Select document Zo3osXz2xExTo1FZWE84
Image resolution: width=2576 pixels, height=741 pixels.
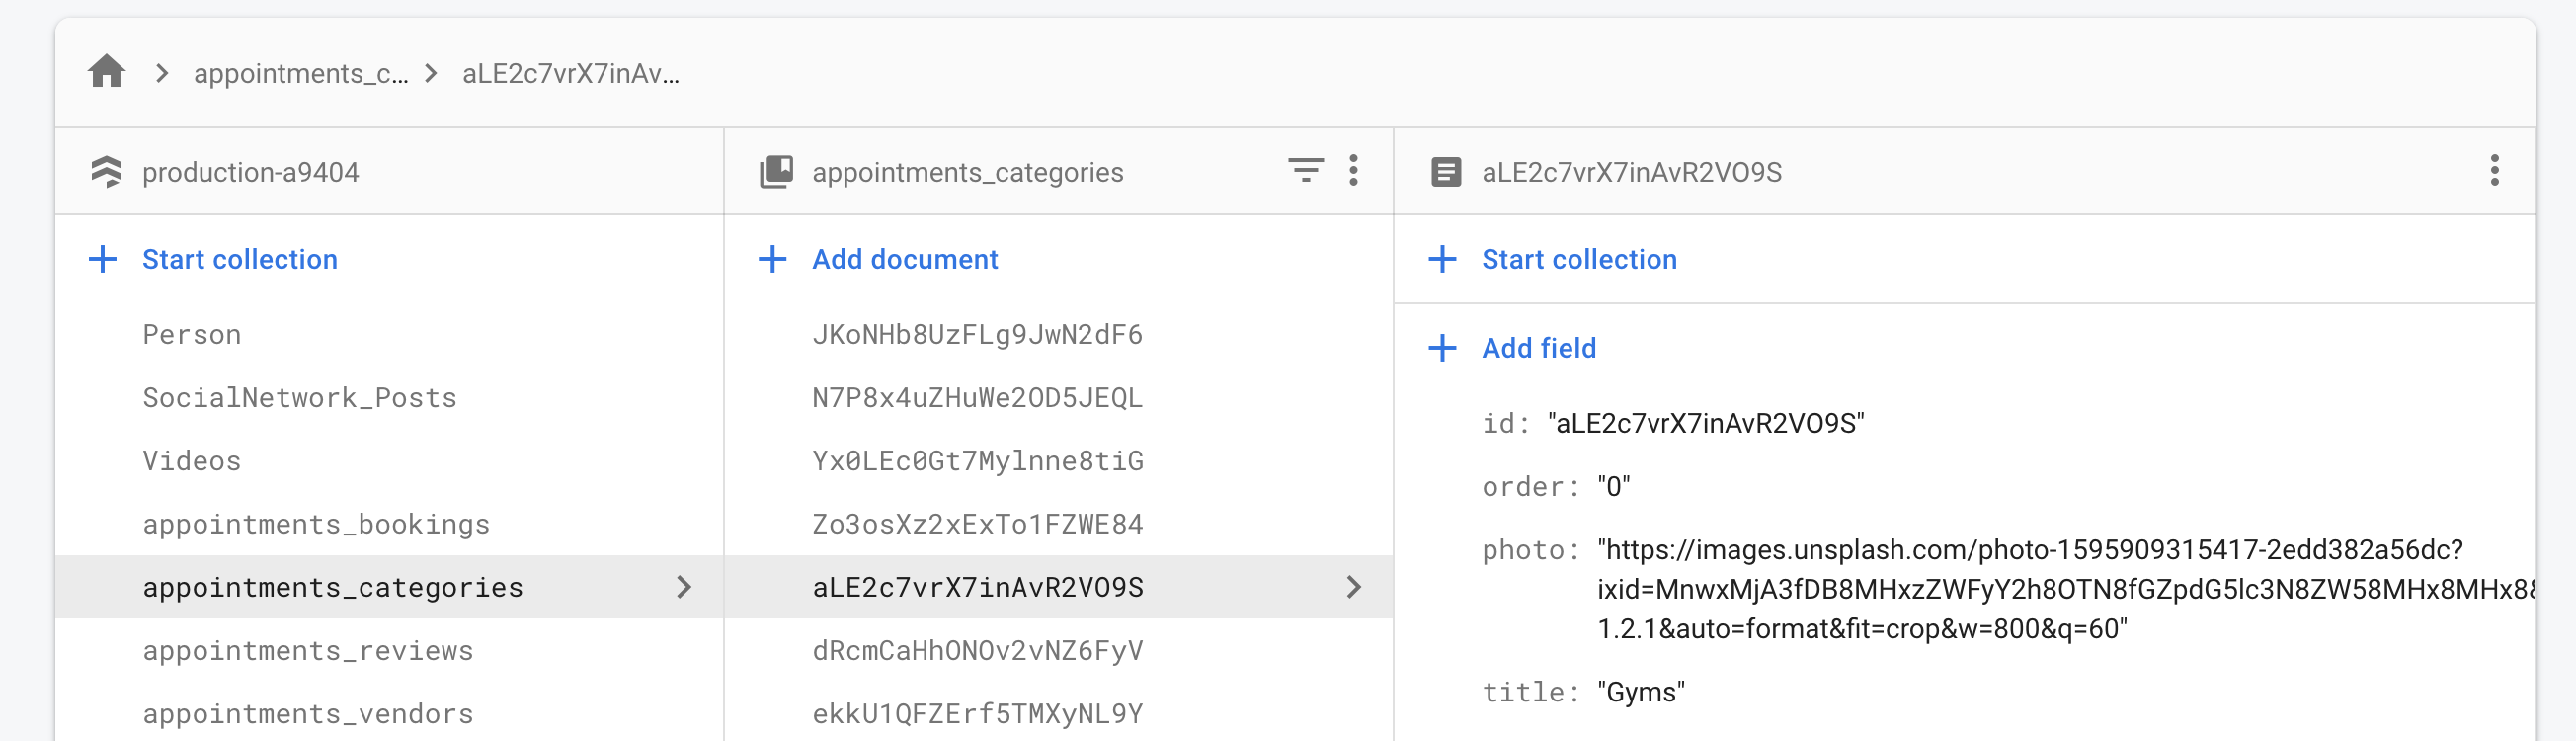(977, 524)
